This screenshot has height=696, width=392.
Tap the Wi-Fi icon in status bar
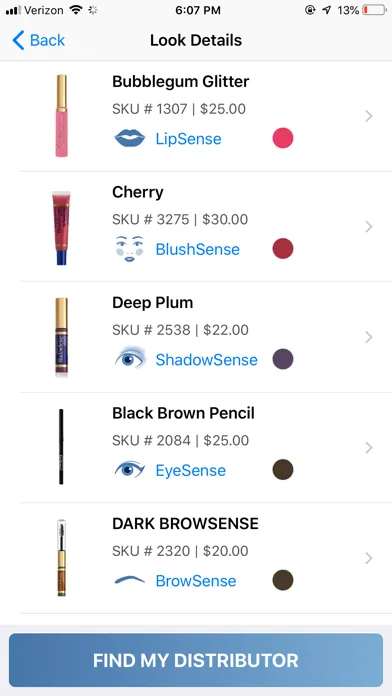pos(77,10)
